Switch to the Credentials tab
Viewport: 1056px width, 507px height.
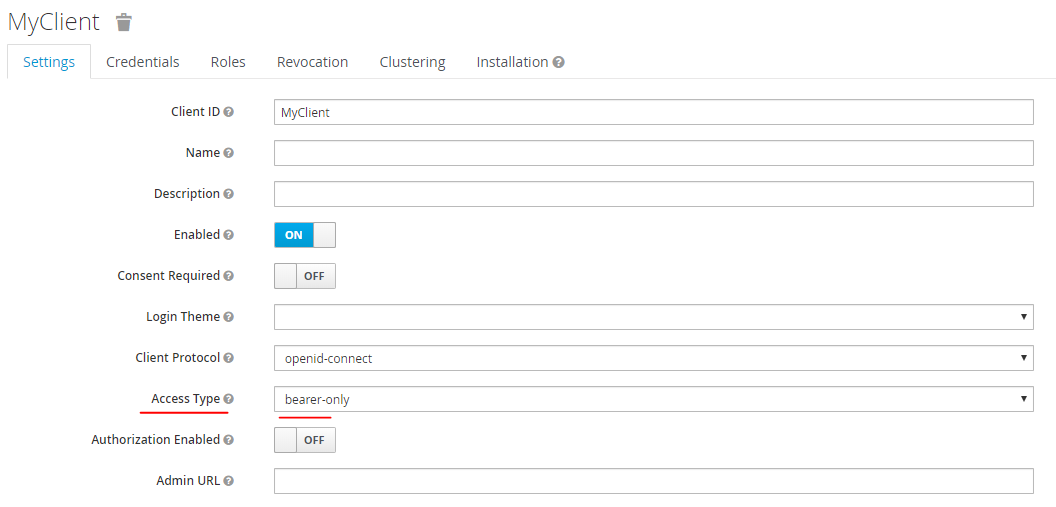pyautogui.click(x=143, y=62)
